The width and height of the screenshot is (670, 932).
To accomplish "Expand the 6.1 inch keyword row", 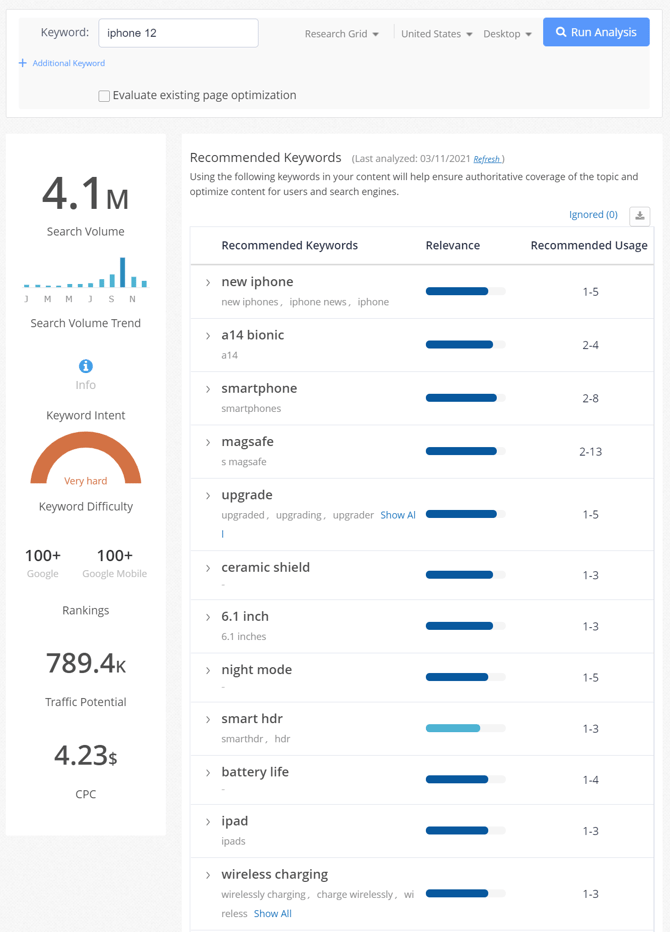I will 207,617.
